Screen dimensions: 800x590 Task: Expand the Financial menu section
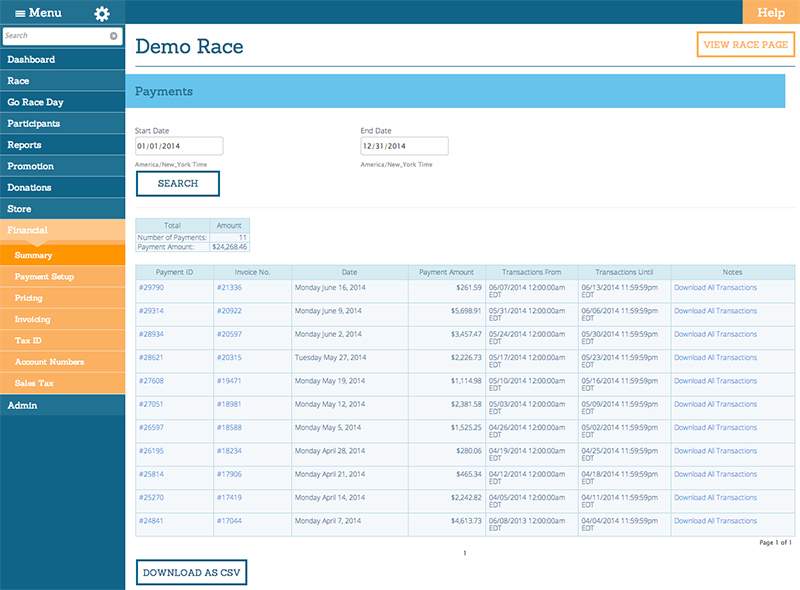coord(62,230)
